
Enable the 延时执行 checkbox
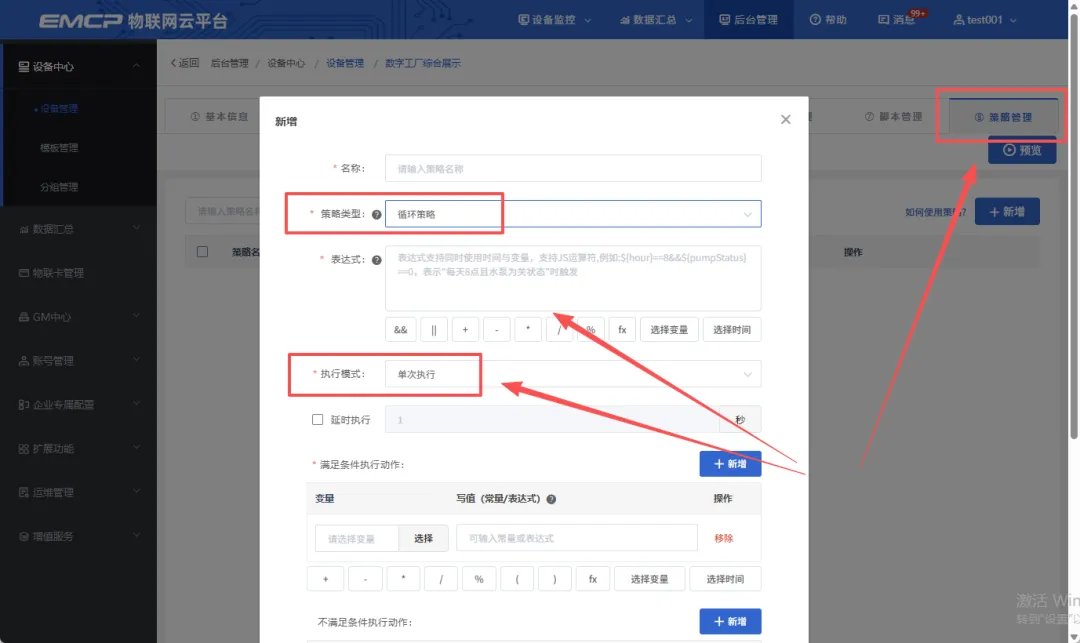(318, 419)
